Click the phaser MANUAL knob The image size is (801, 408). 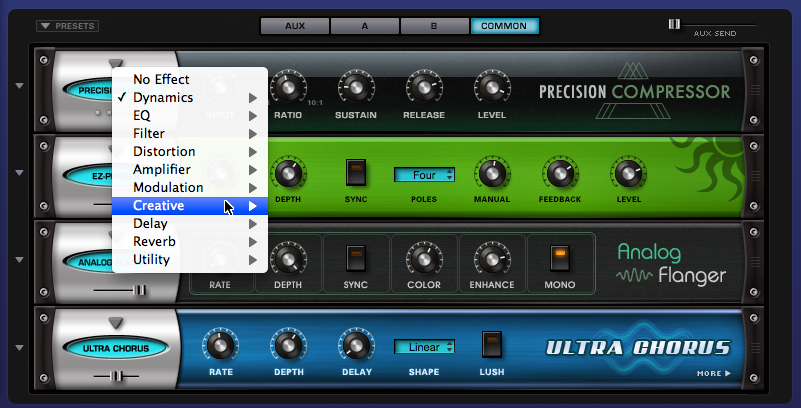(491, 174)
